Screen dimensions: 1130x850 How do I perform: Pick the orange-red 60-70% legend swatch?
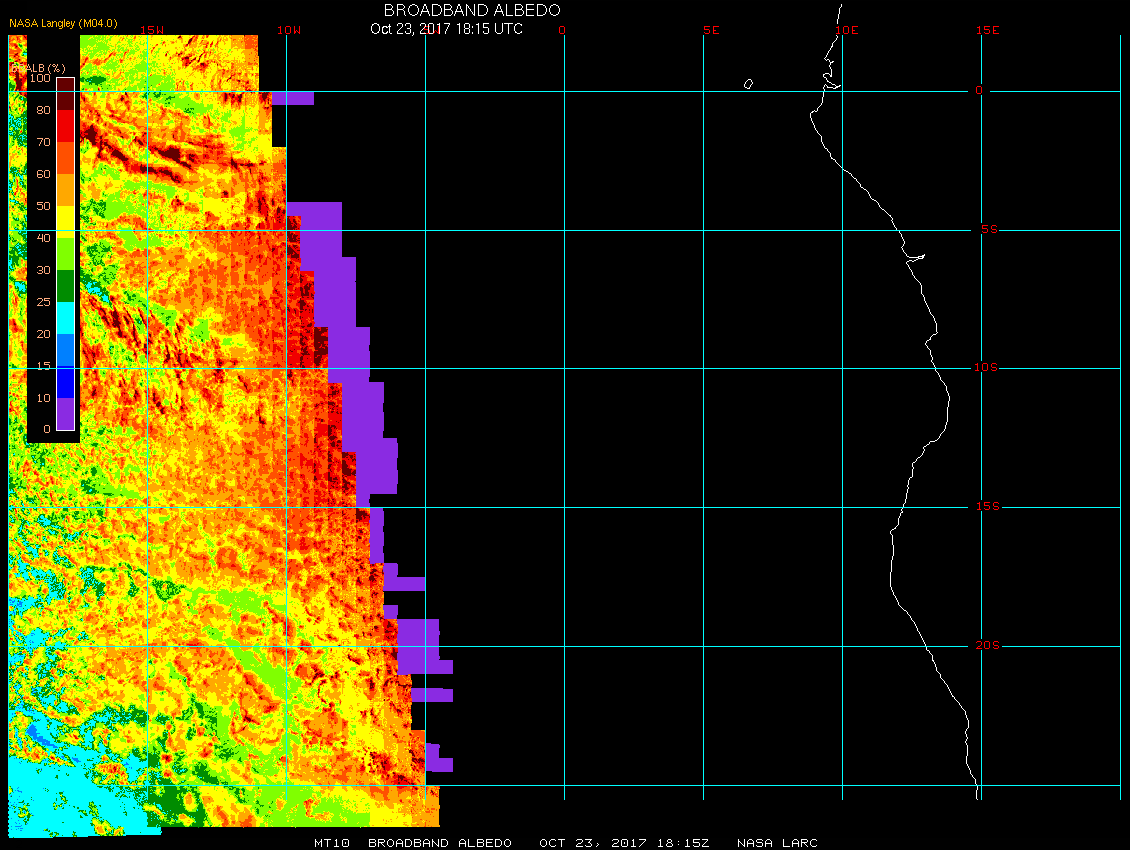pyautogui.click(x=66, y=158)
